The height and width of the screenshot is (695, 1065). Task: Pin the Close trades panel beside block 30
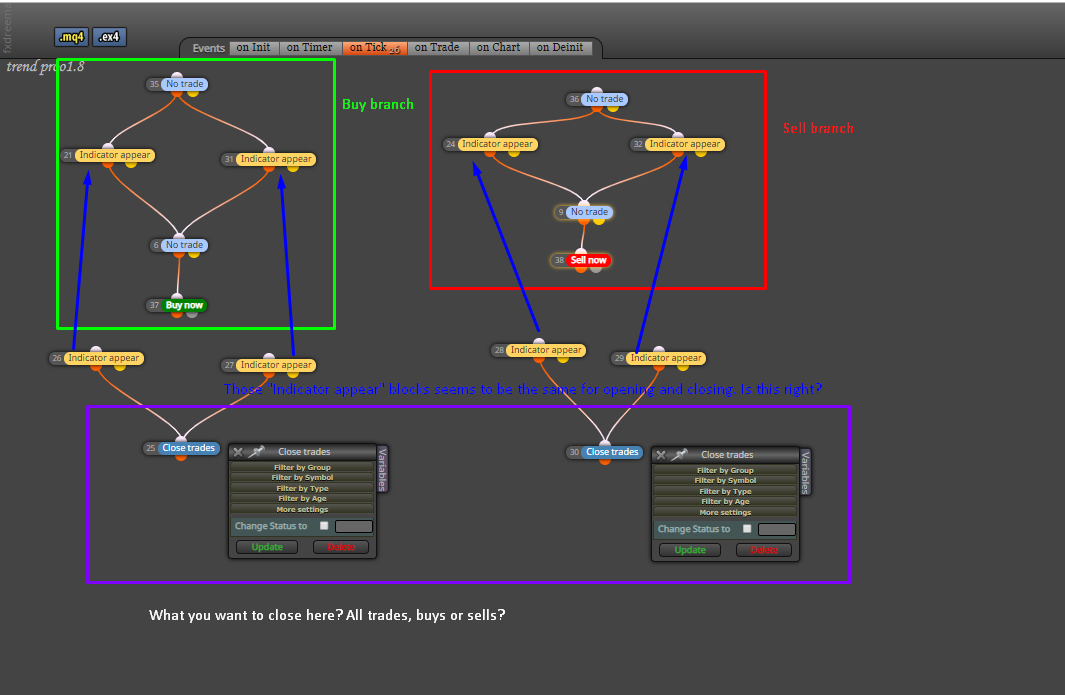click(x=679, y=455)
